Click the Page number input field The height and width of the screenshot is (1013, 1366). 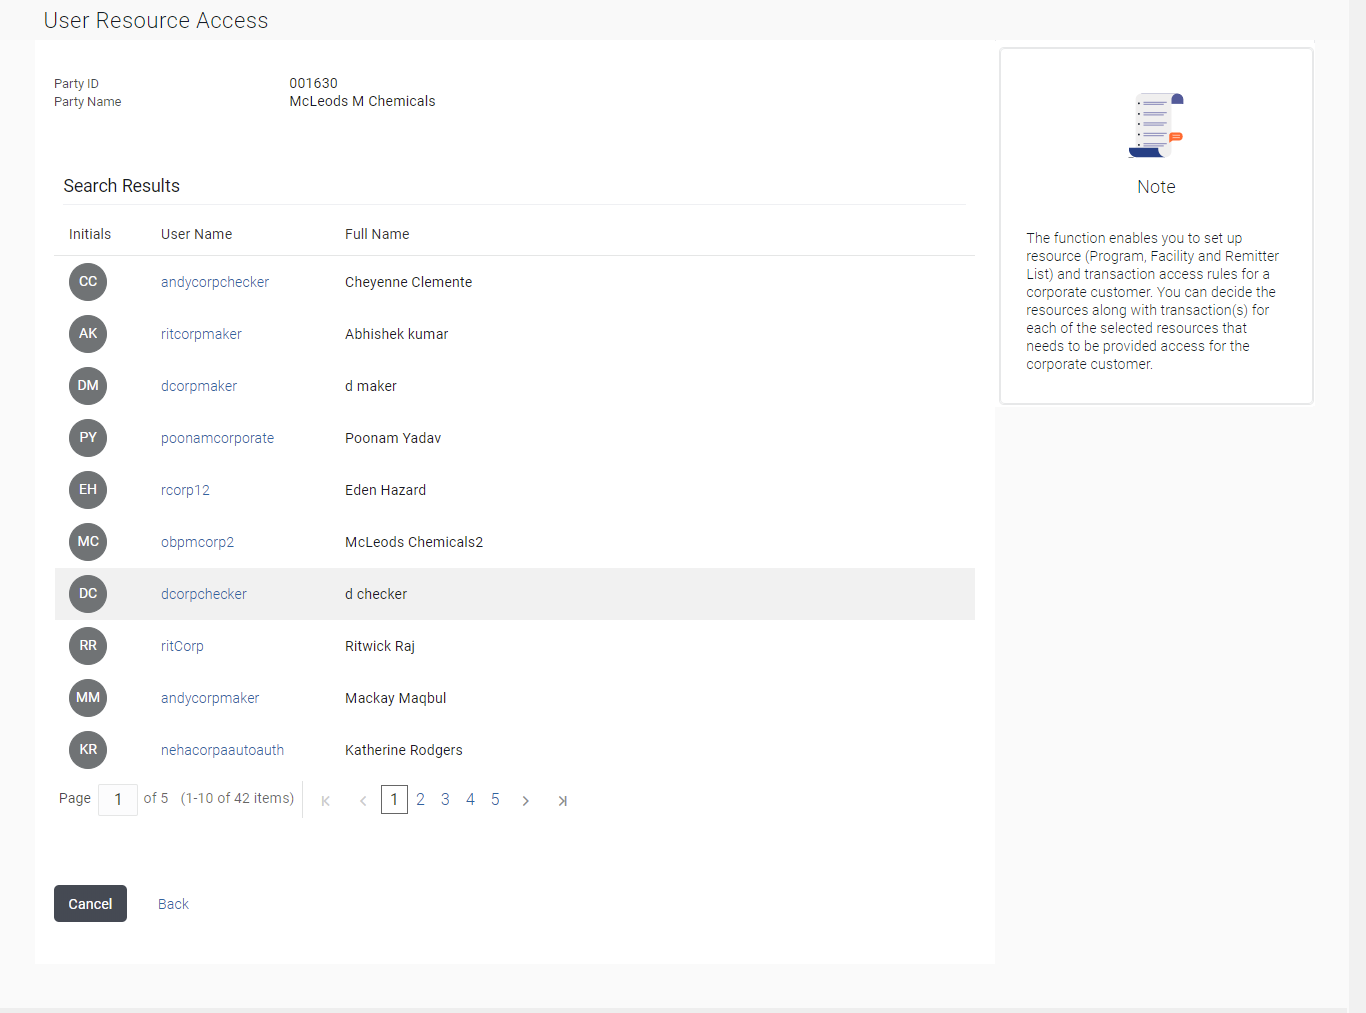(118, 799)
